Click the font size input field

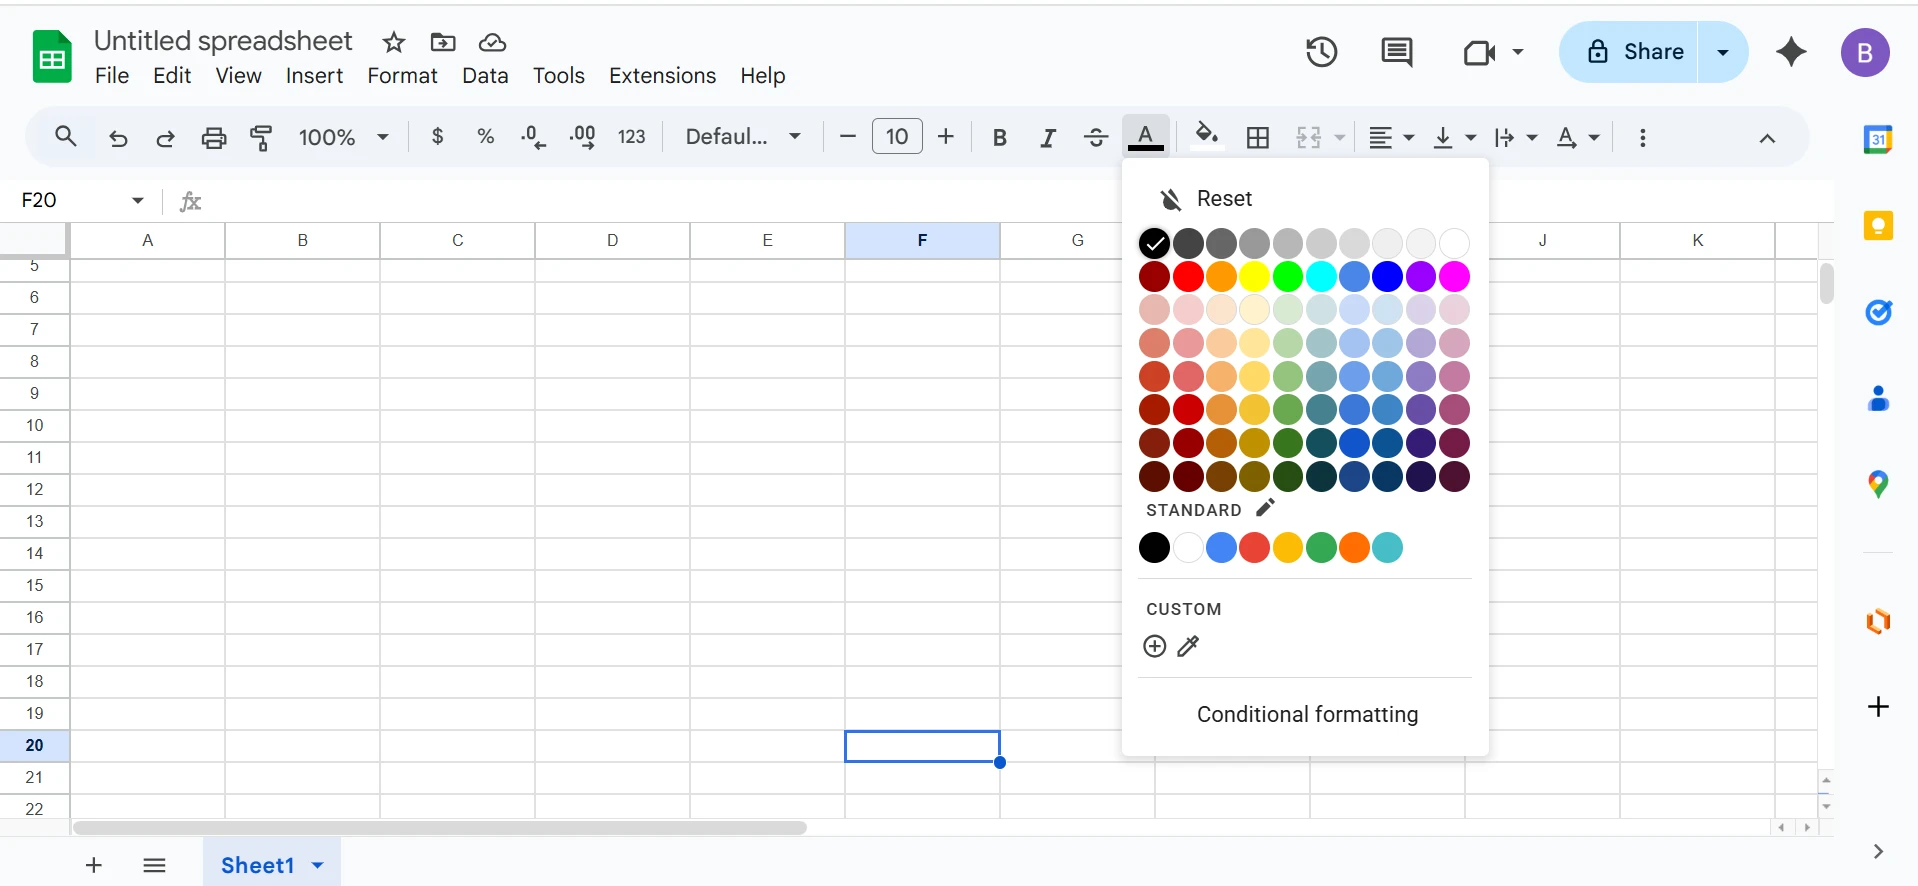(x=897, y=136)
